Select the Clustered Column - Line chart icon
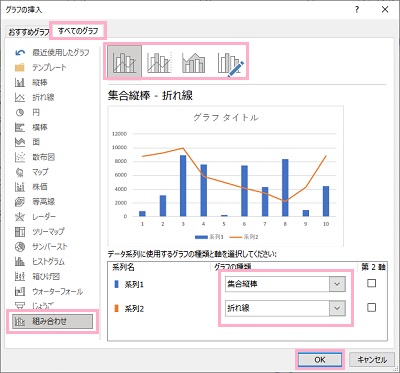The height and width of the screenshot is (373, 400). pos(124,61)
